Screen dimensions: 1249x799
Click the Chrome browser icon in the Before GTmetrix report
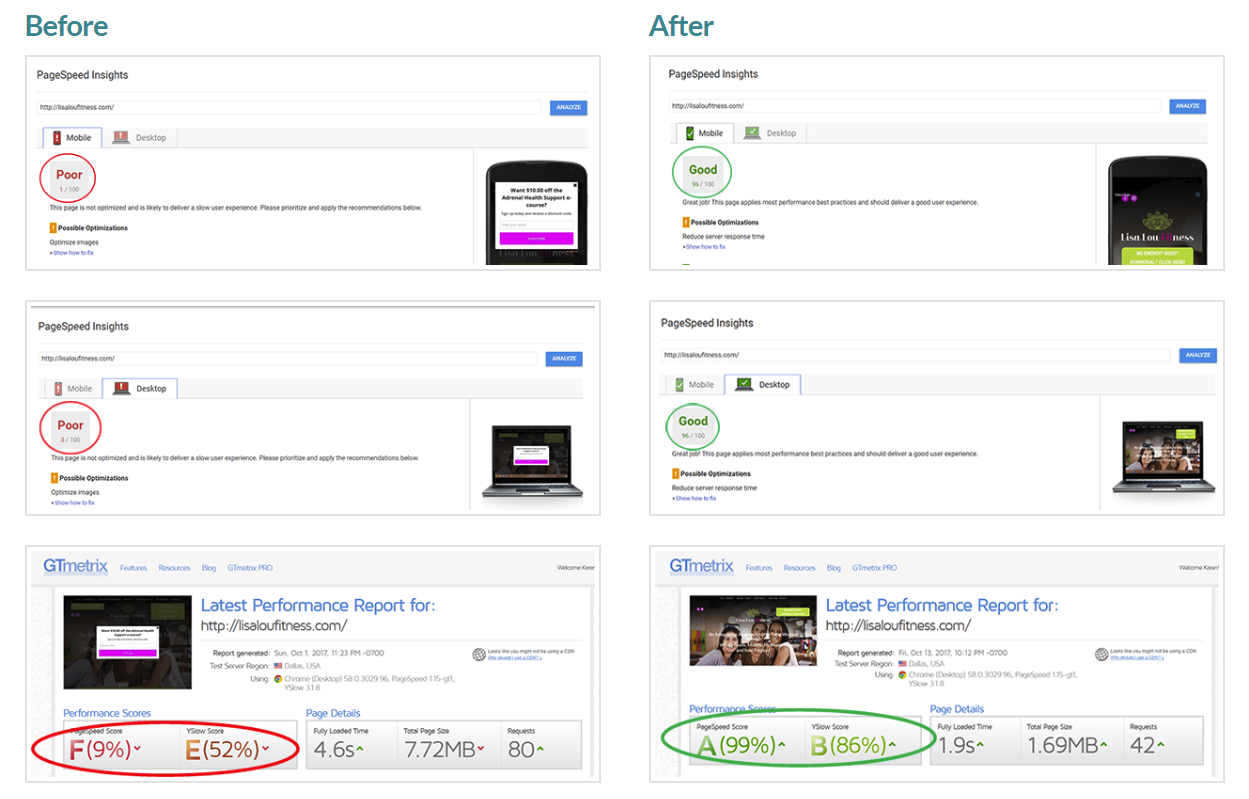279,677
